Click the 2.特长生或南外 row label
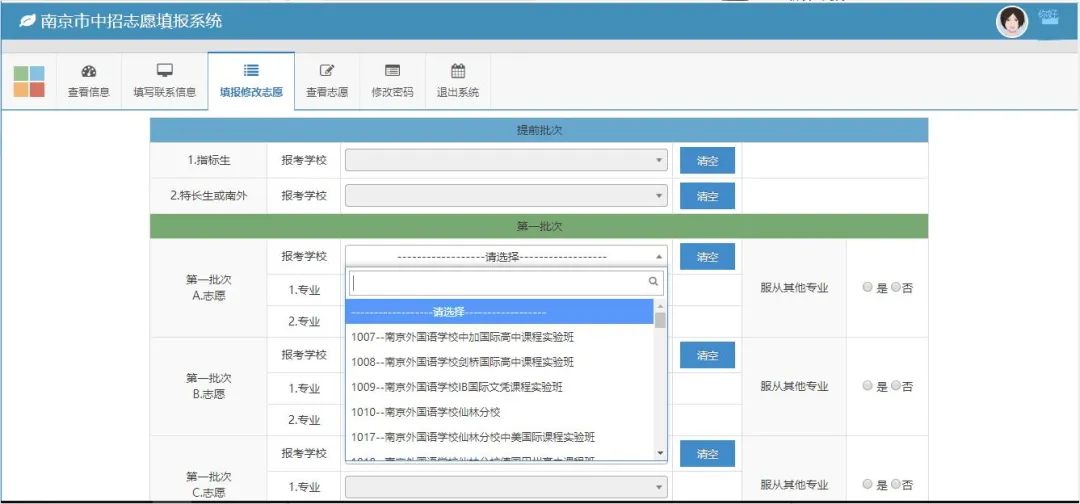1080x504 pixels. [209, 196]
